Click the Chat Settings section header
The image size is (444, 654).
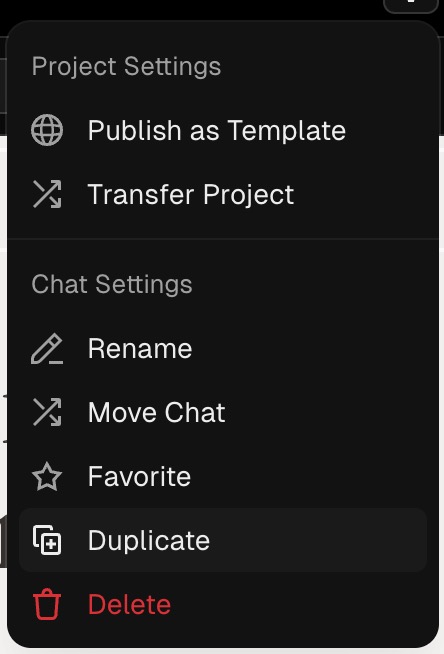(x=112, y=284)
